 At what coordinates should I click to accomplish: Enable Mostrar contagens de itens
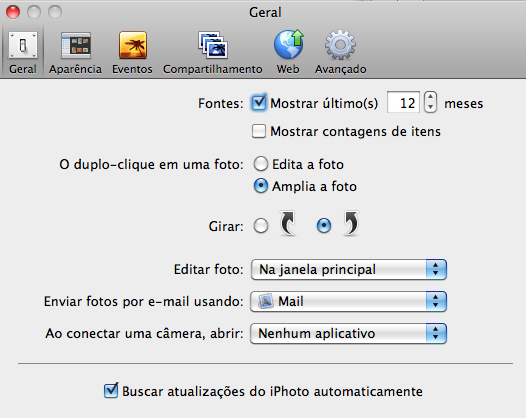tap(259, 131)
